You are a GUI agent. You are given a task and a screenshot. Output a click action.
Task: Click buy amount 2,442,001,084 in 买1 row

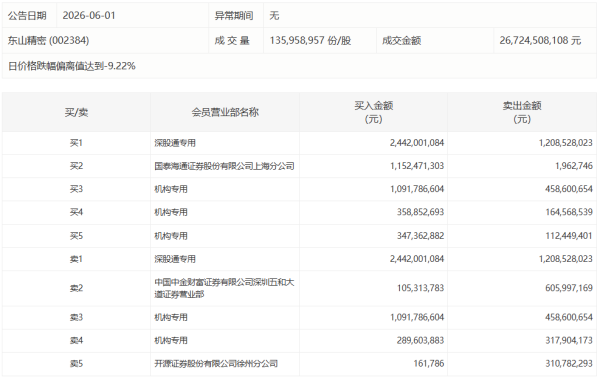point(417,143)
